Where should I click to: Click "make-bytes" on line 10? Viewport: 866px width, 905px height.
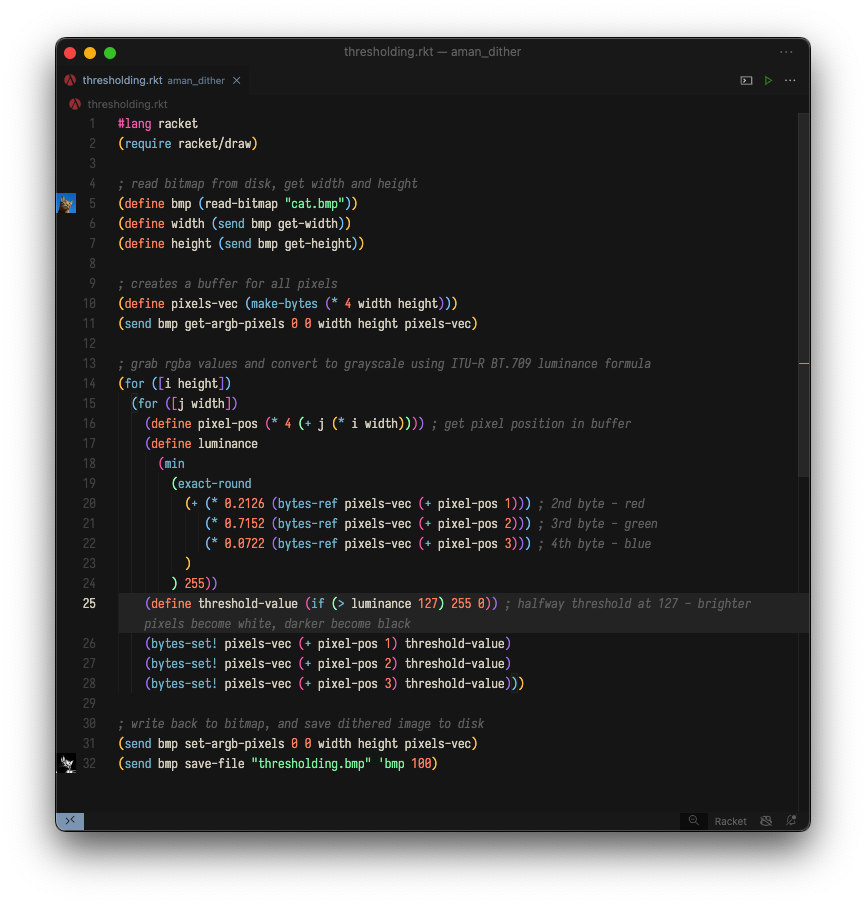click(x=285, y=304)
